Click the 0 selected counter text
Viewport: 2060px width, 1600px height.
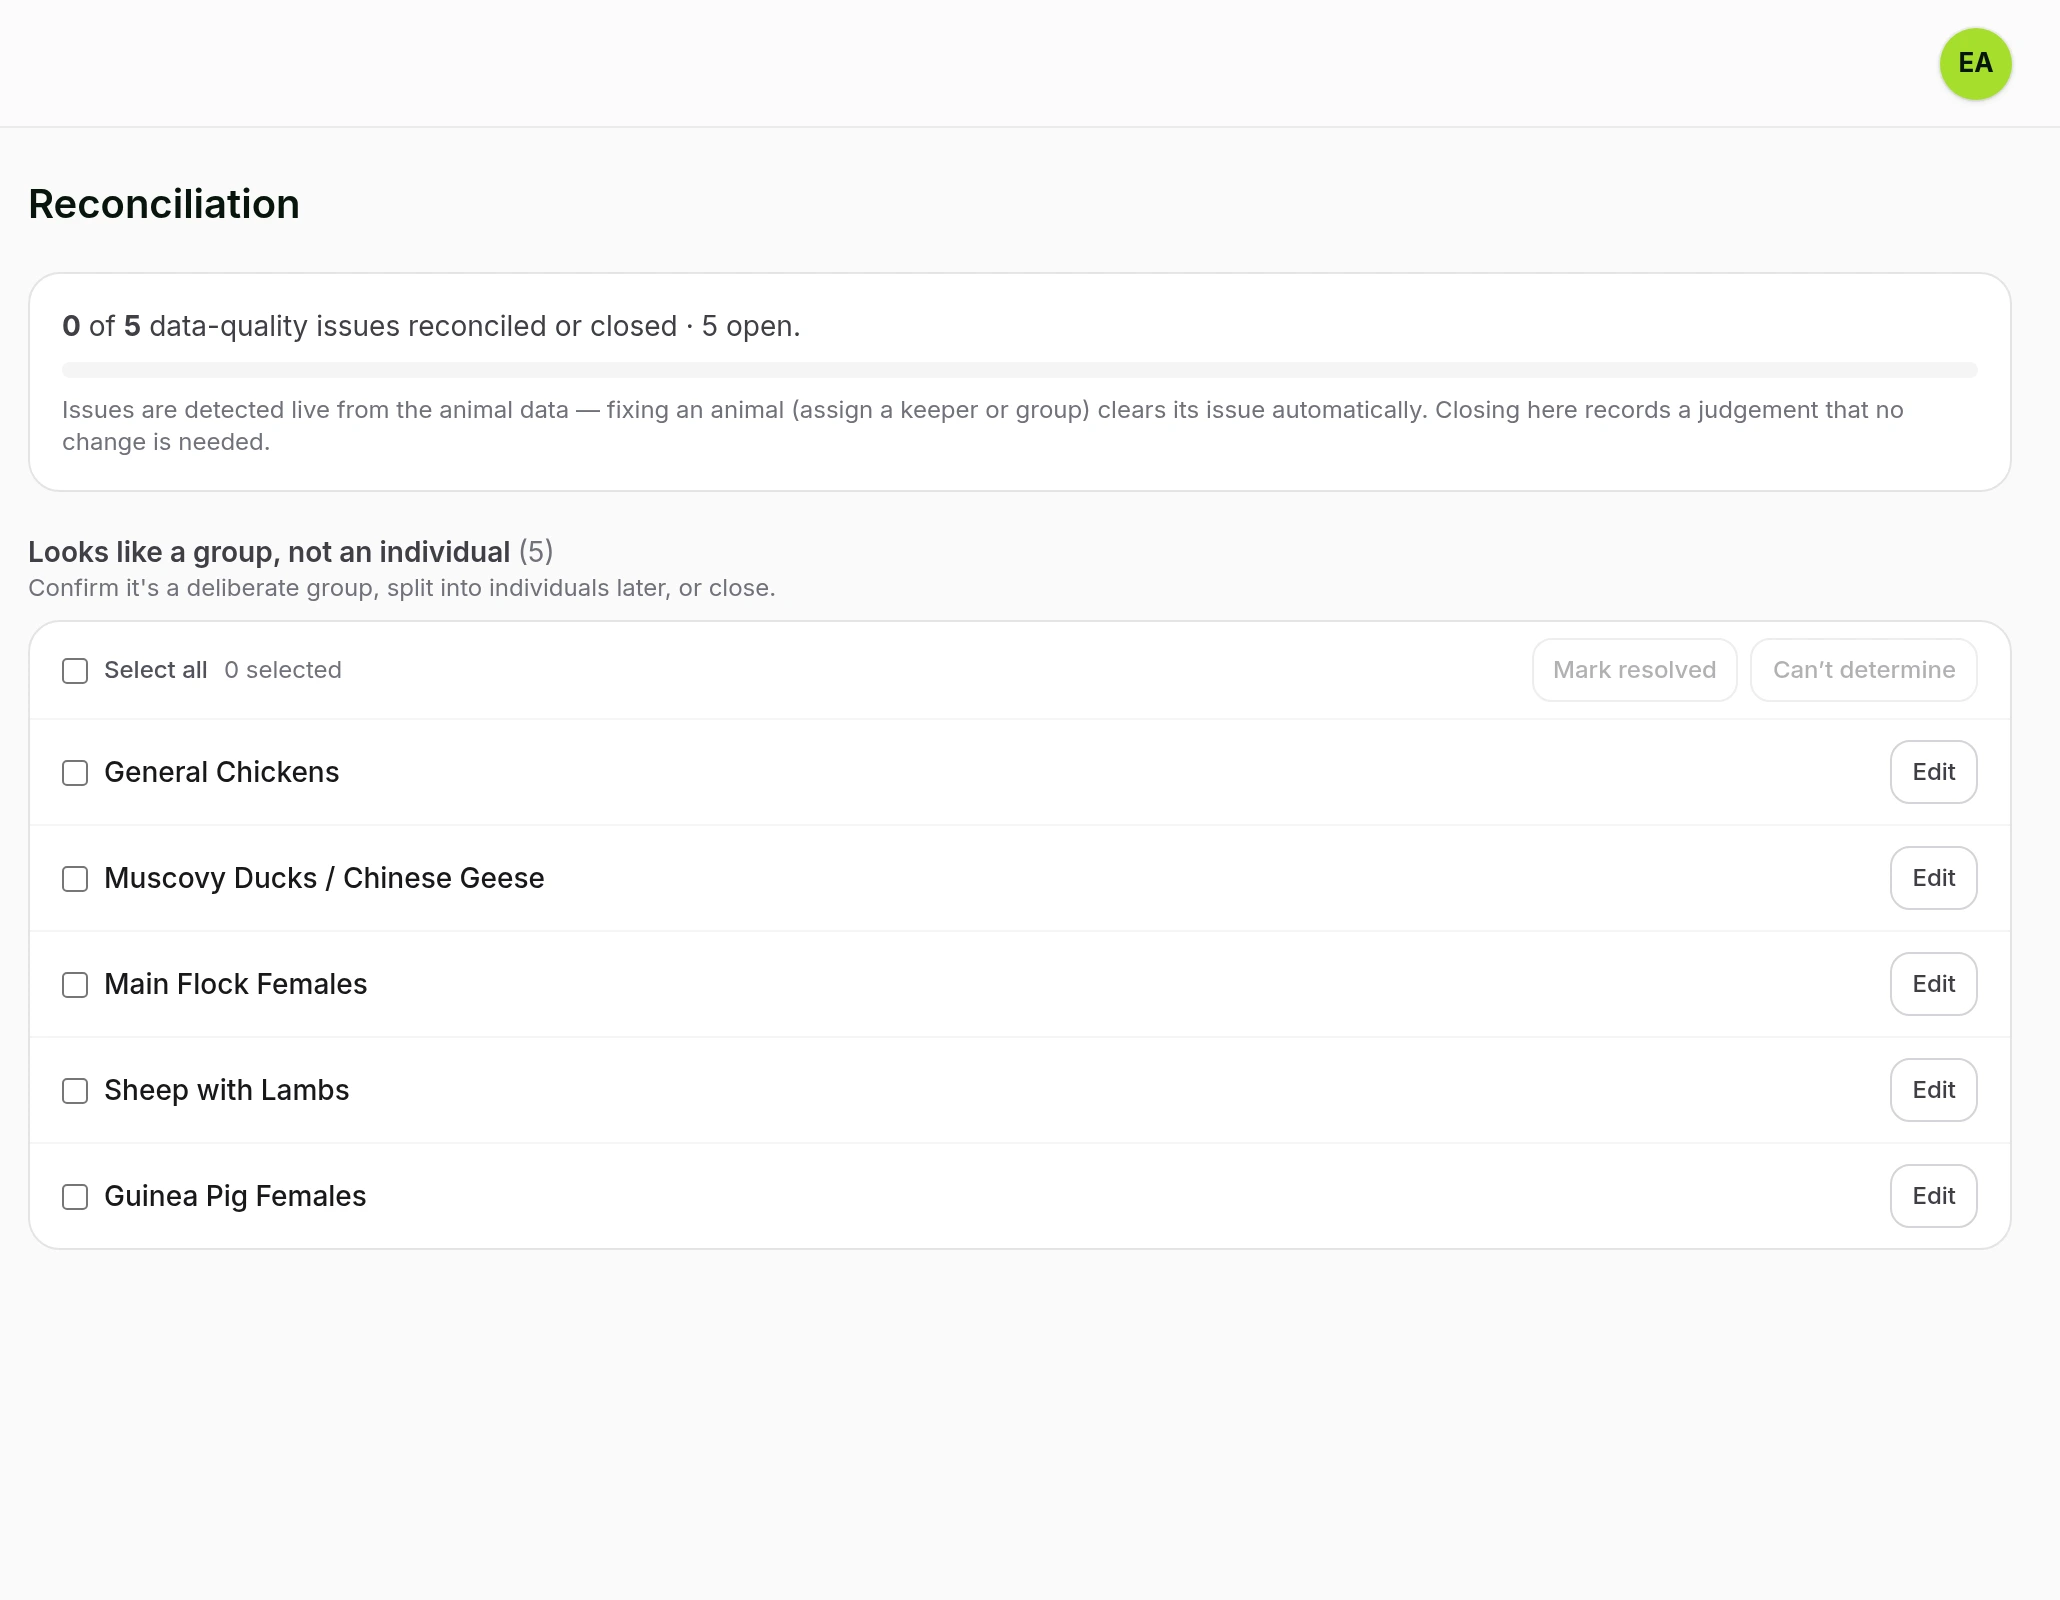coord(283,670)
